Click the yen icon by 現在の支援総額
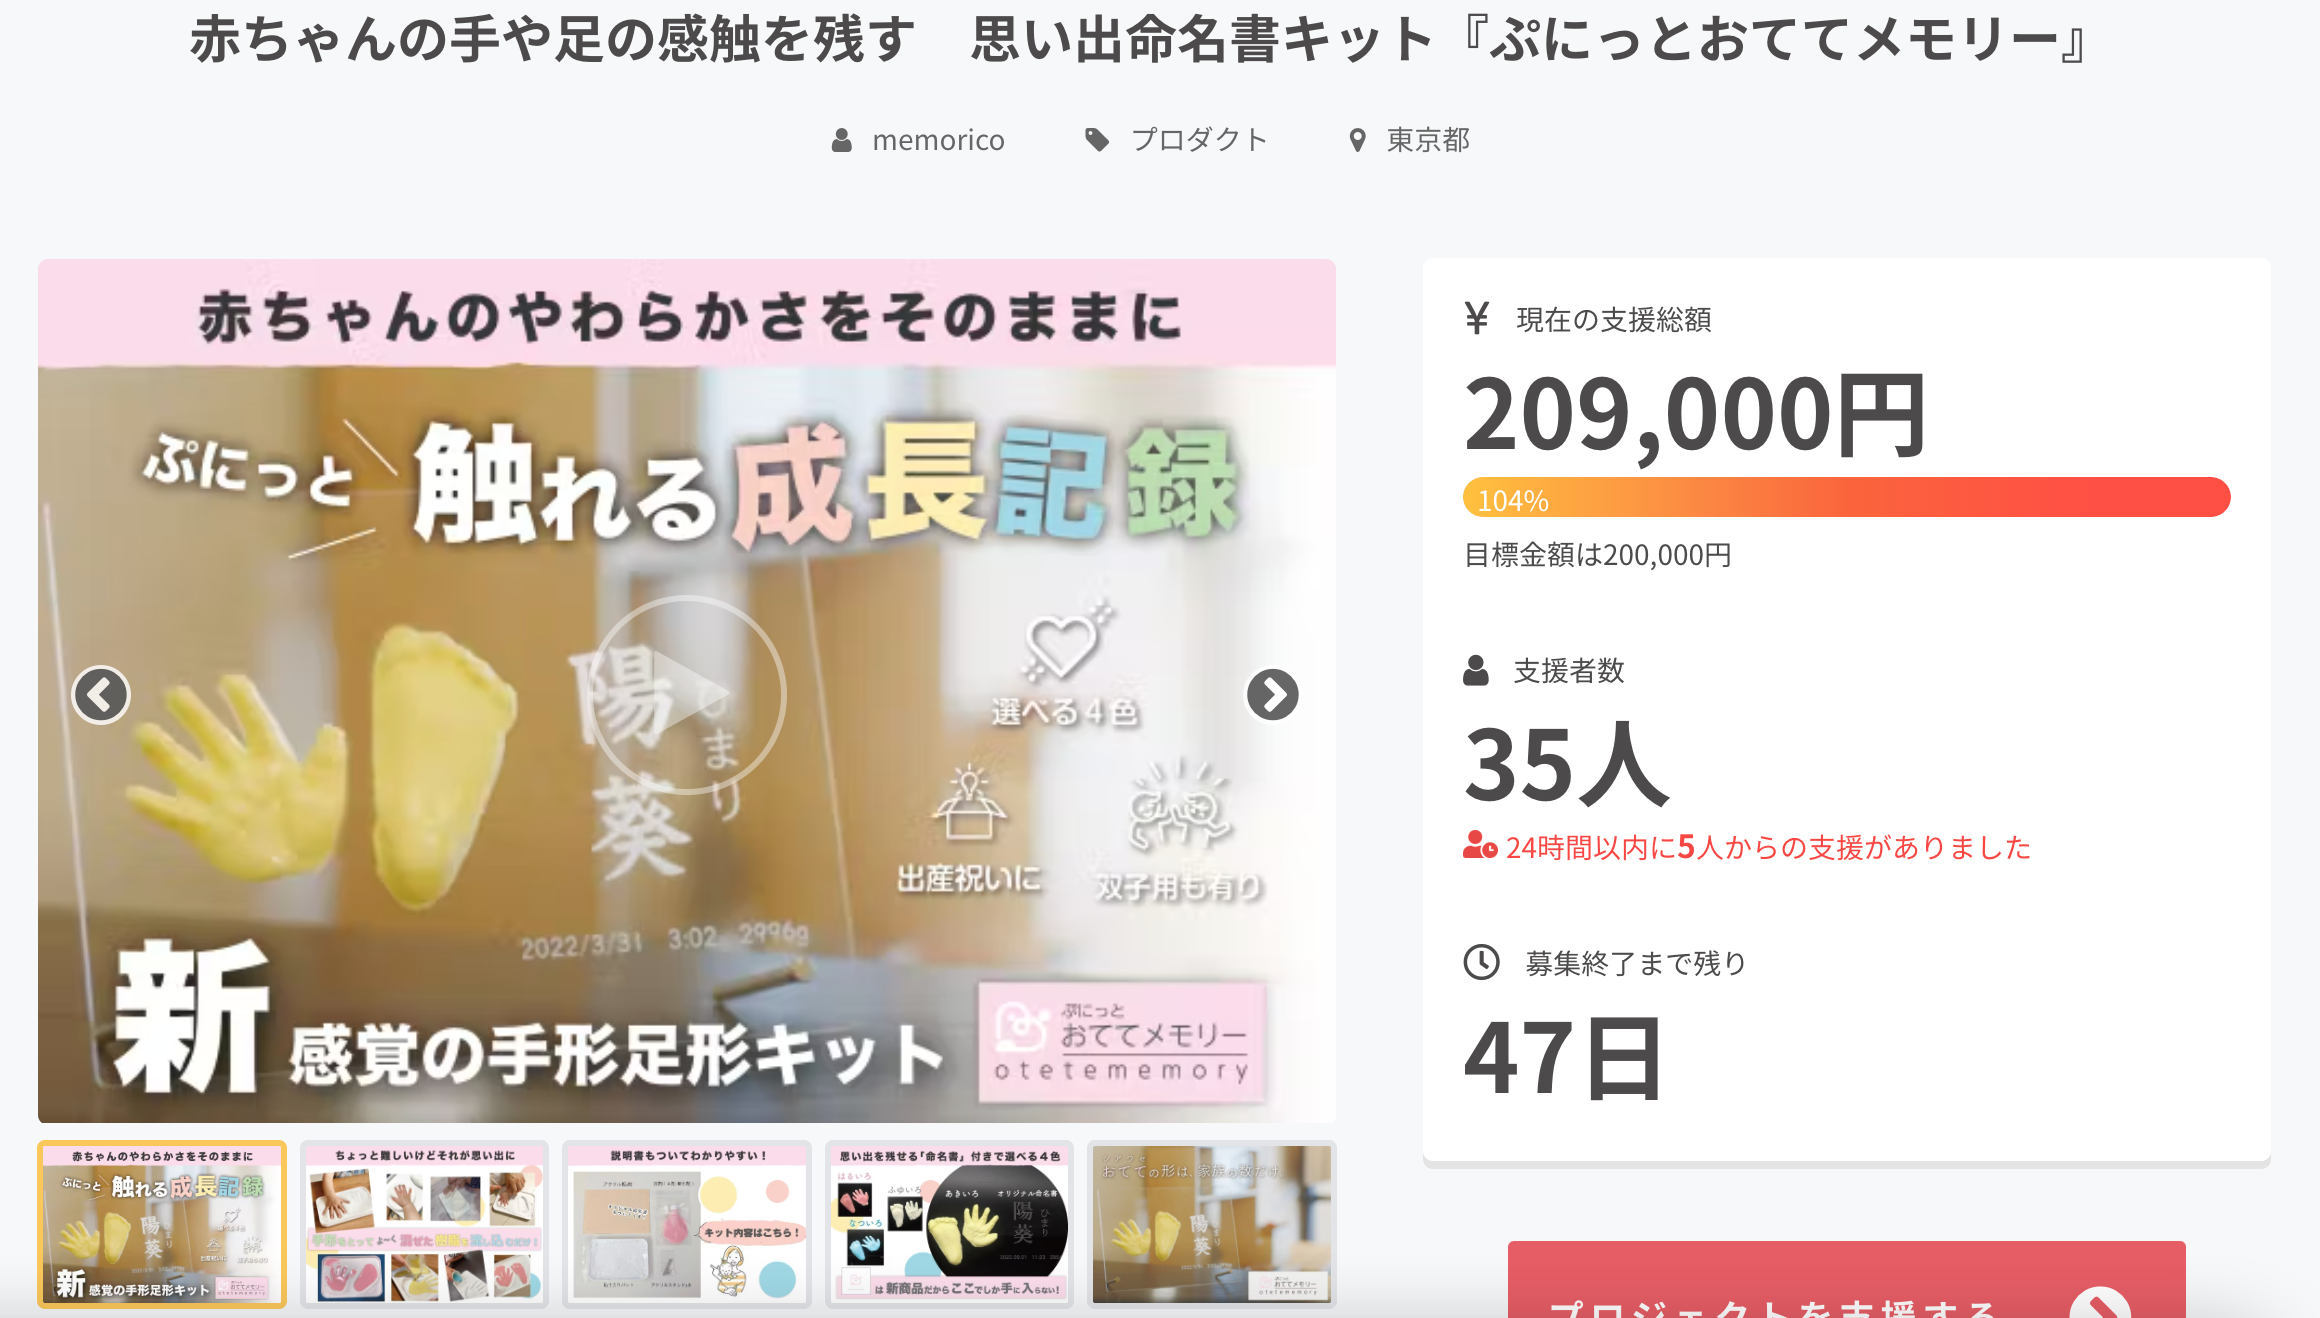2320x1318 pixels. click(1477, 318)
